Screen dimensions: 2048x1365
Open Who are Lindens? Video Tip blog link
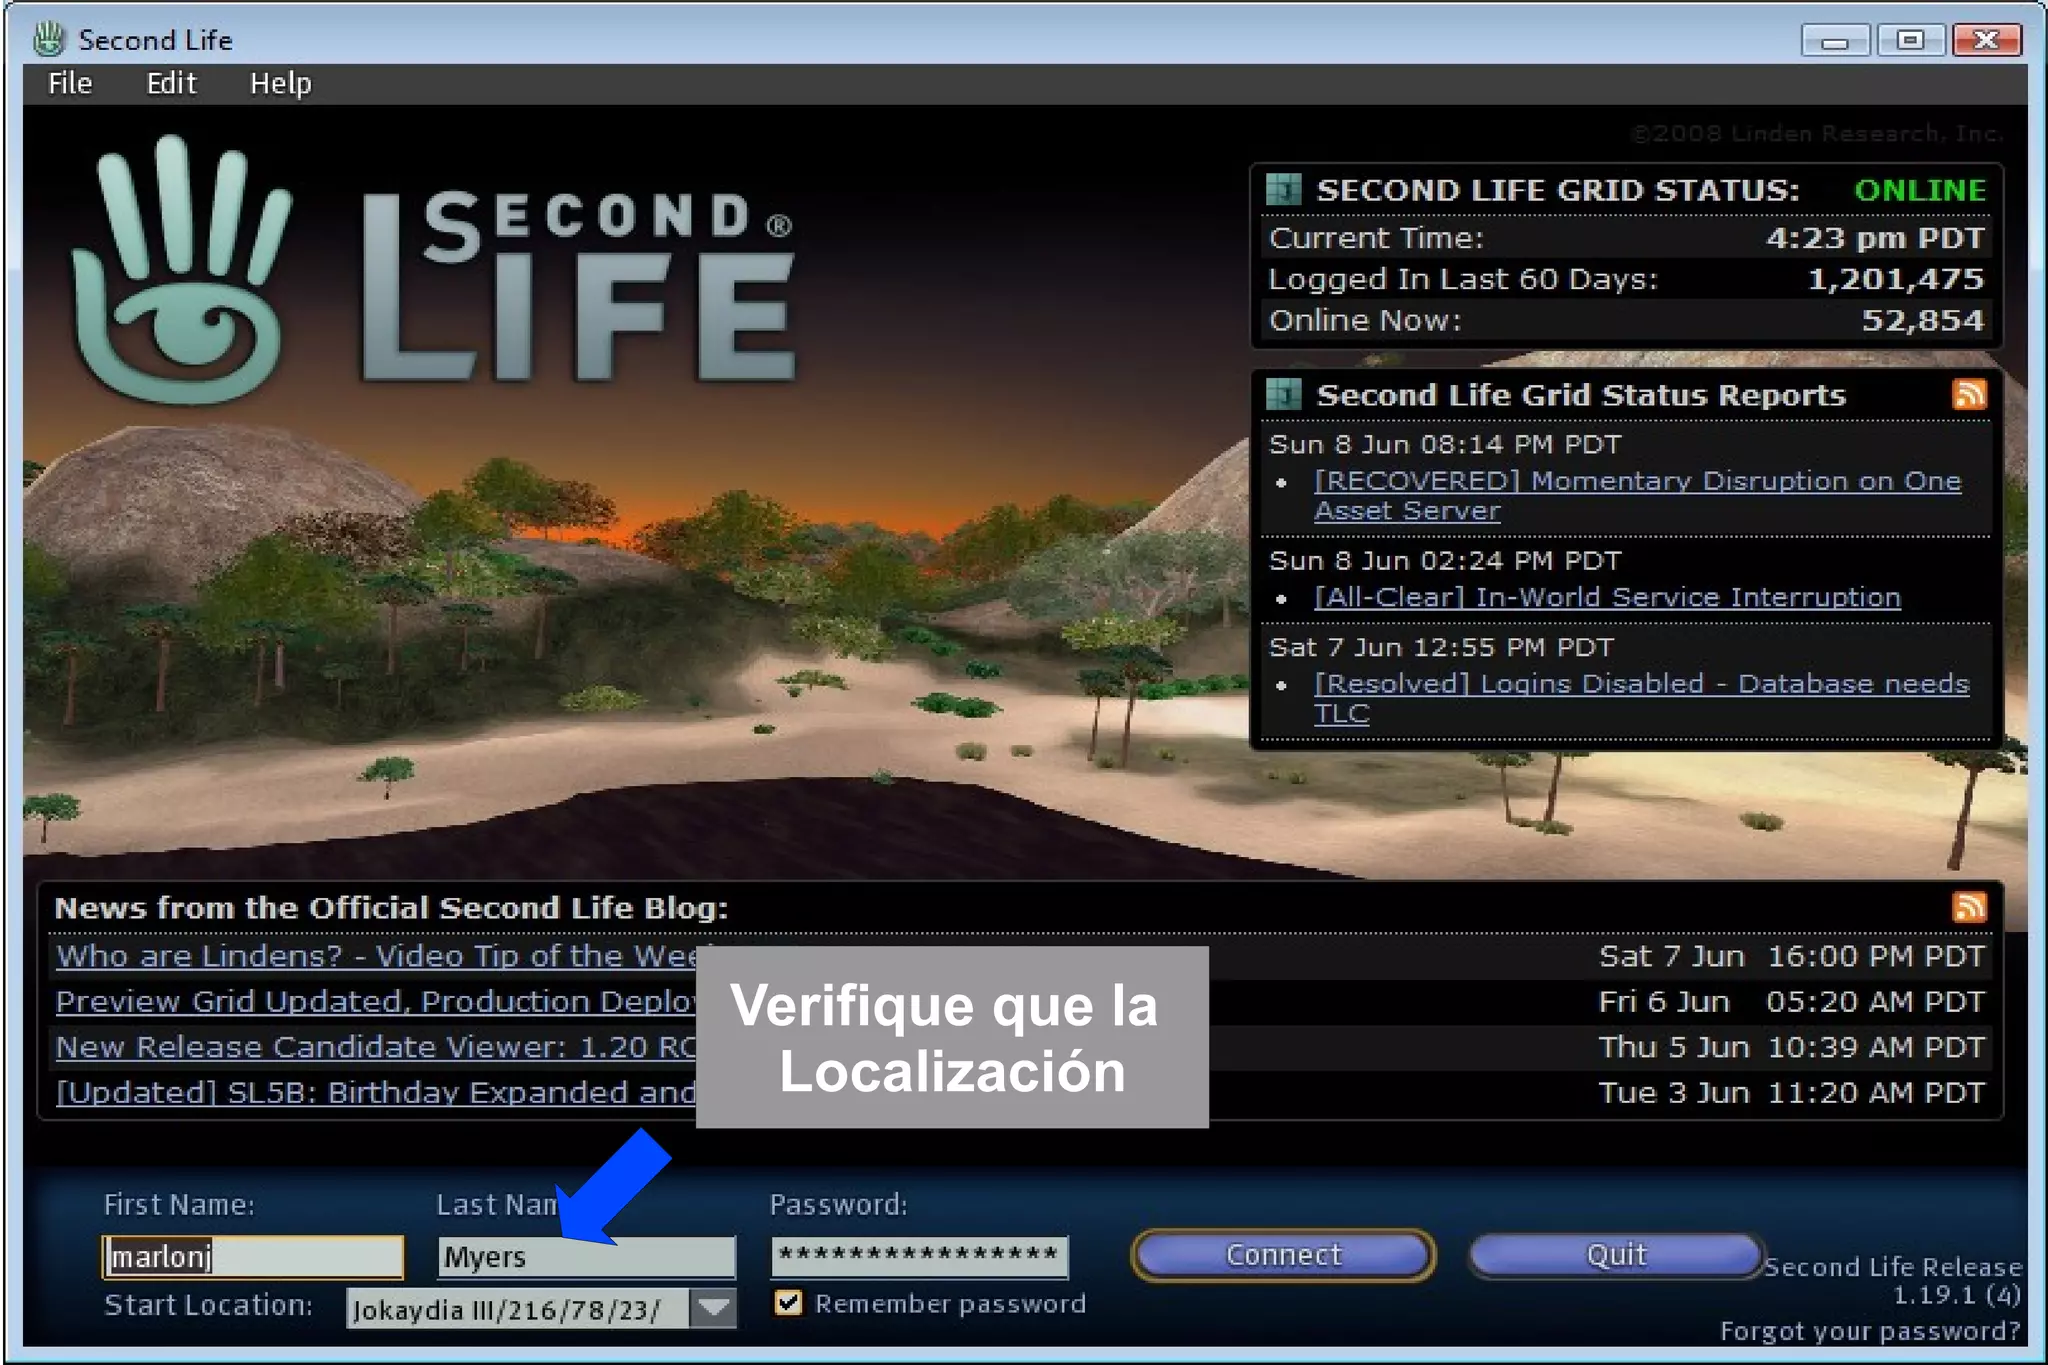pos(376,956)
